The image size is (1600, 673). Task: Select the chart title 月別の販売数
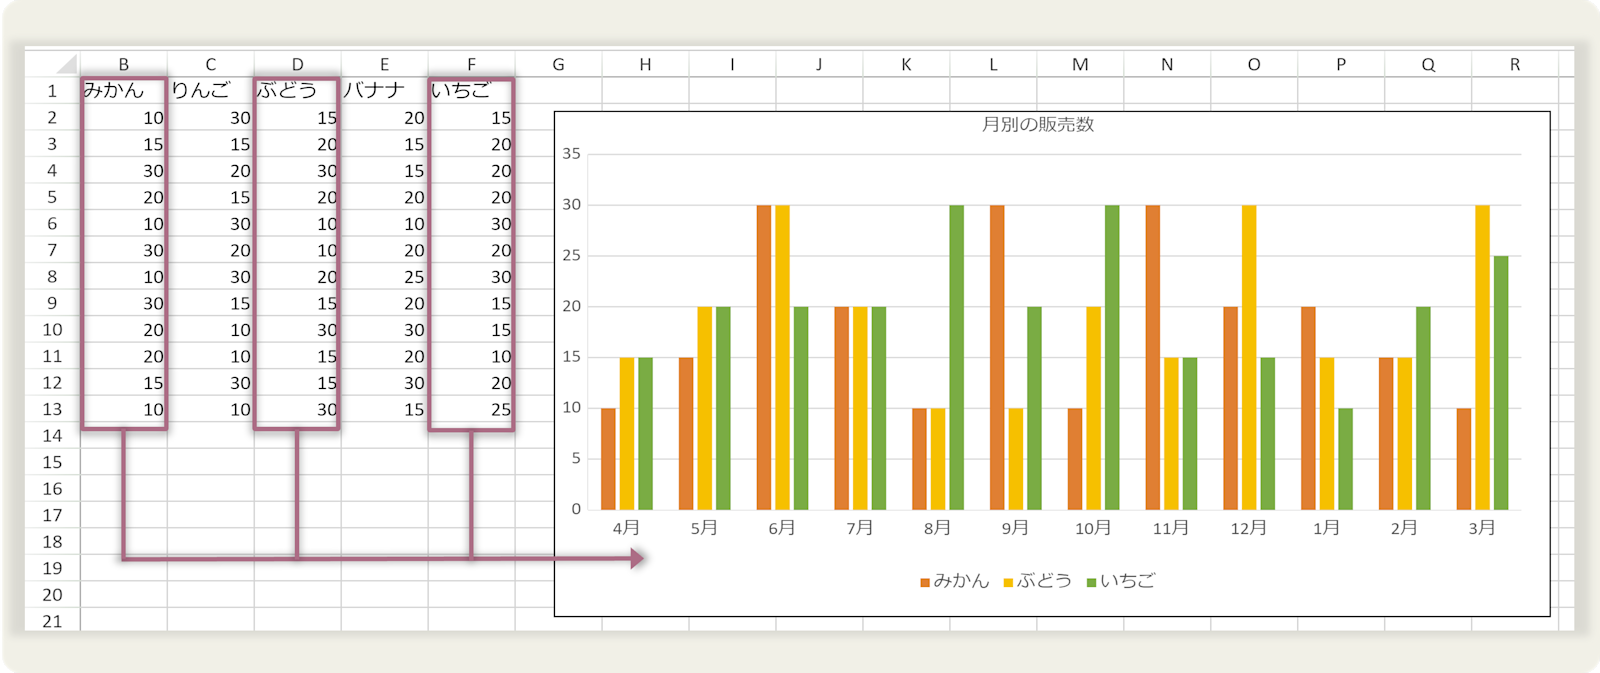coord(1038,124)
